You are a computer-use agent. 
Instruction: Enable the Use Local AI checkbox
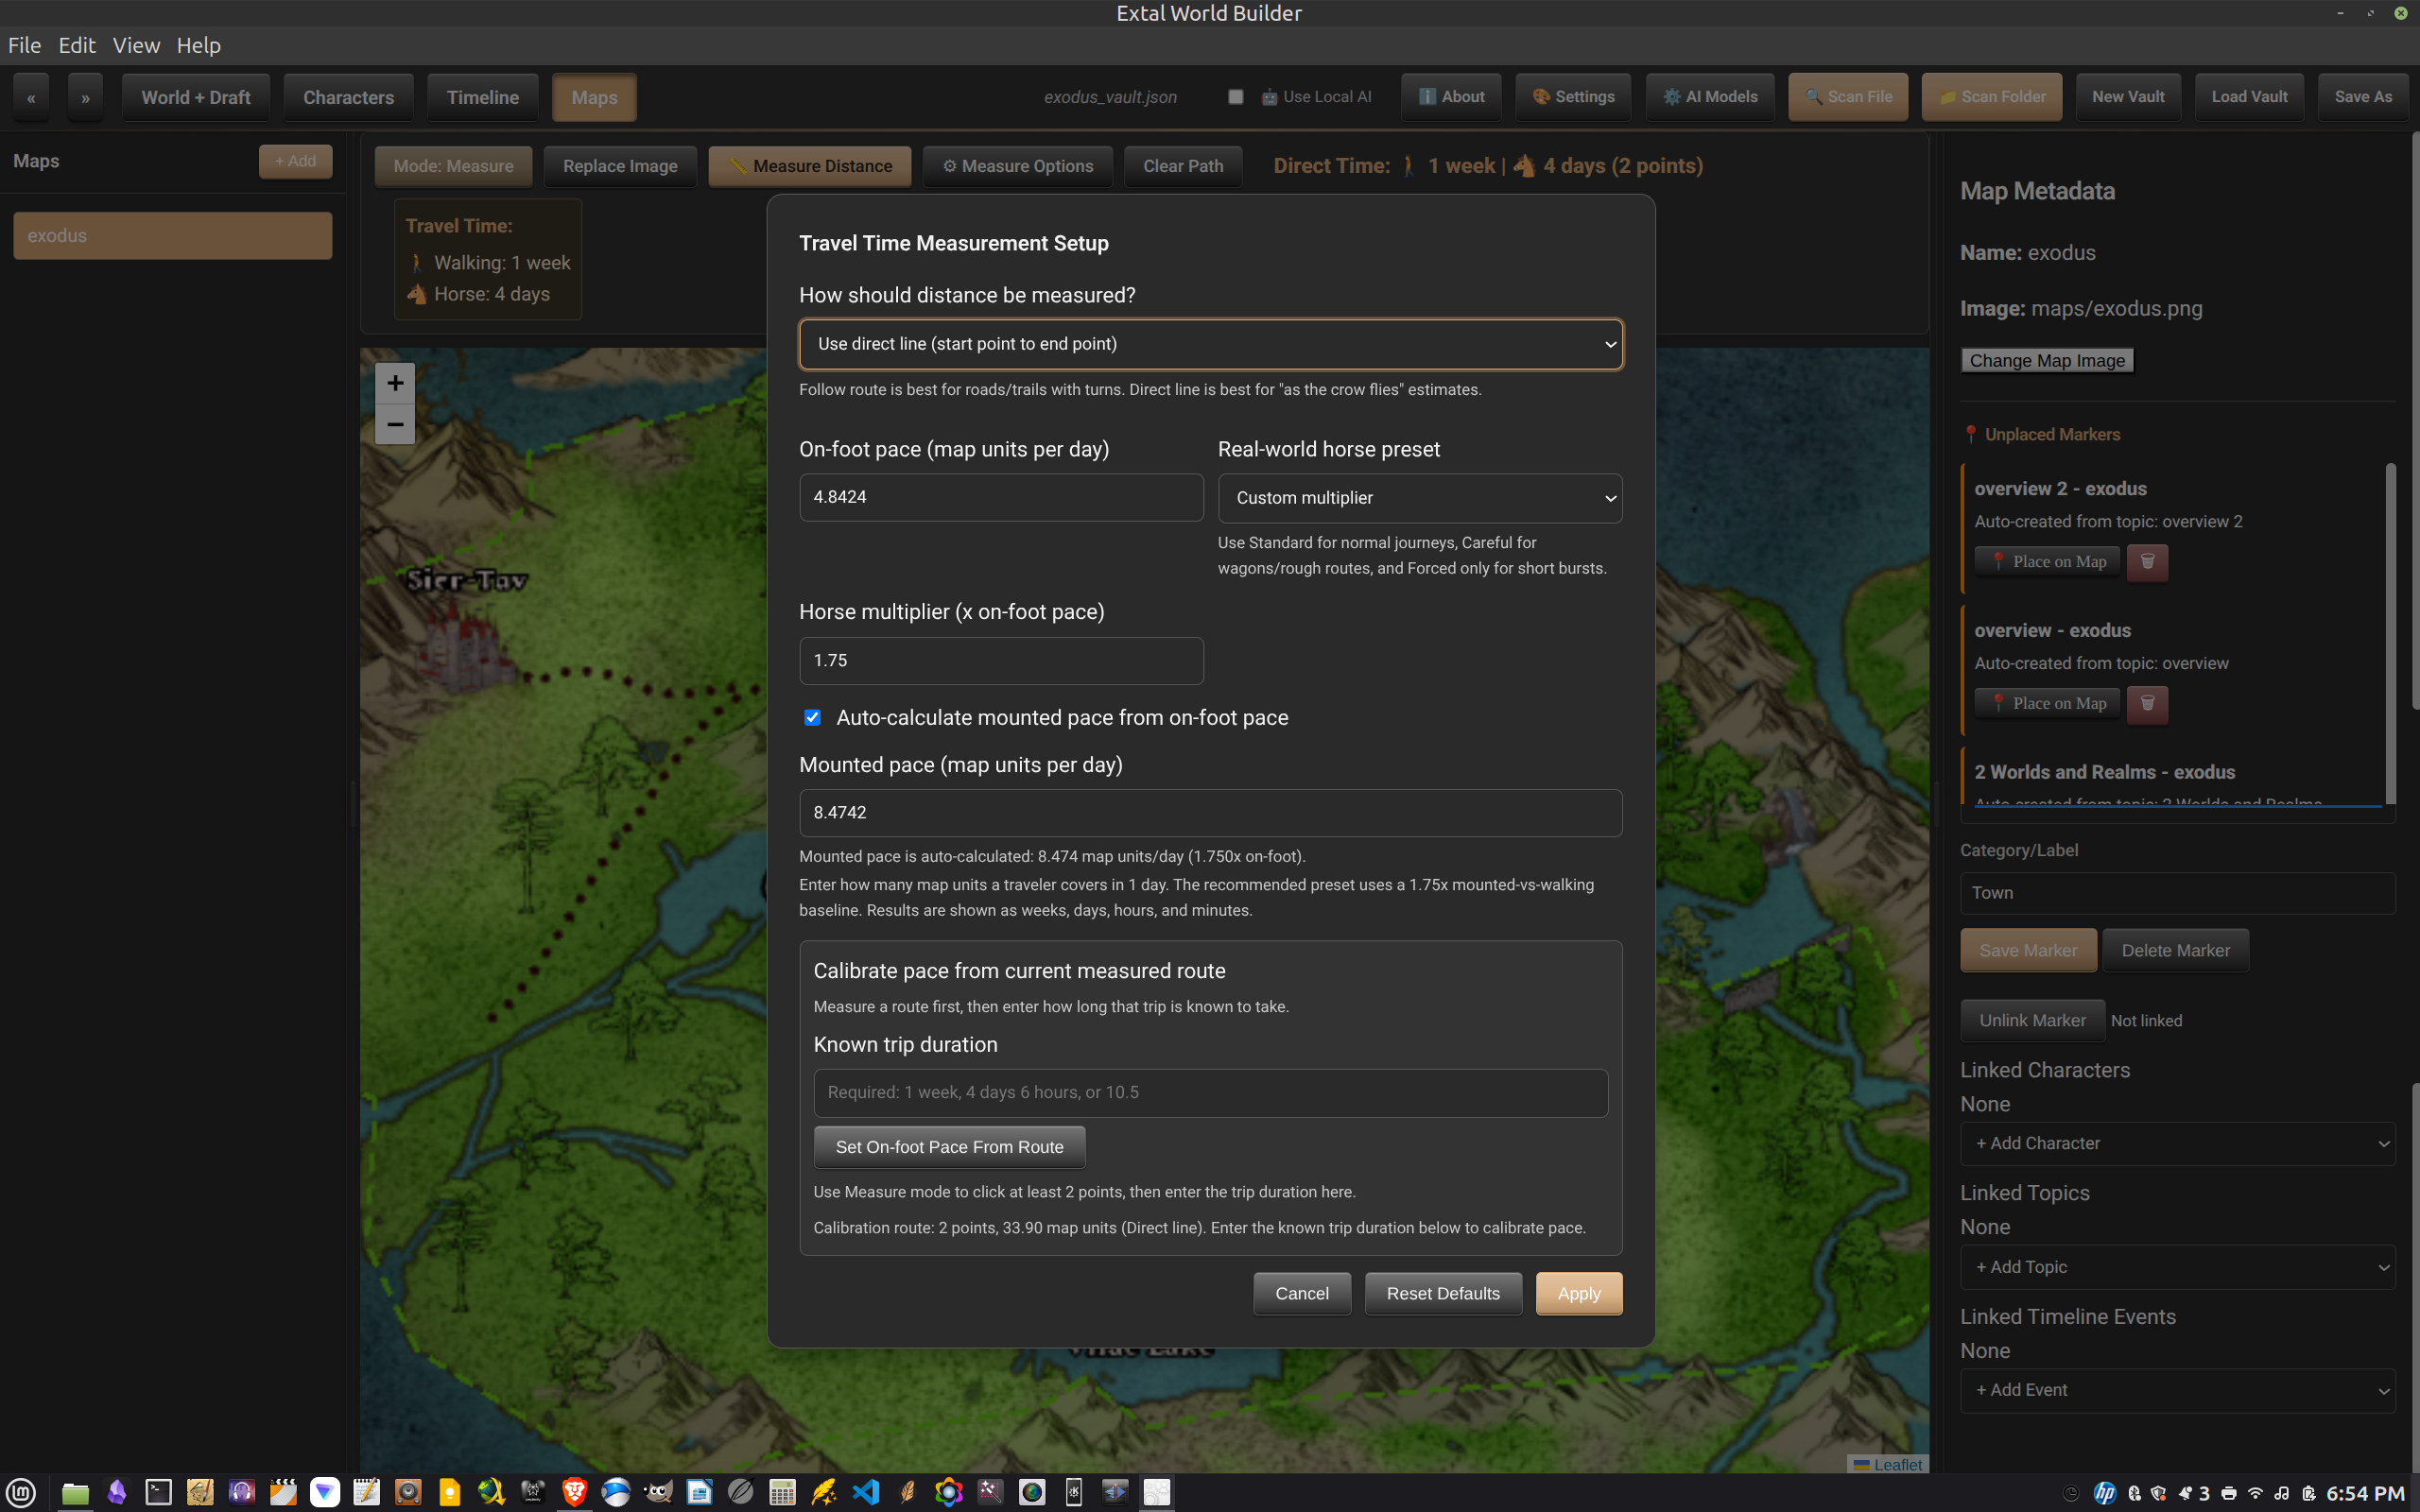point(1236,97)
